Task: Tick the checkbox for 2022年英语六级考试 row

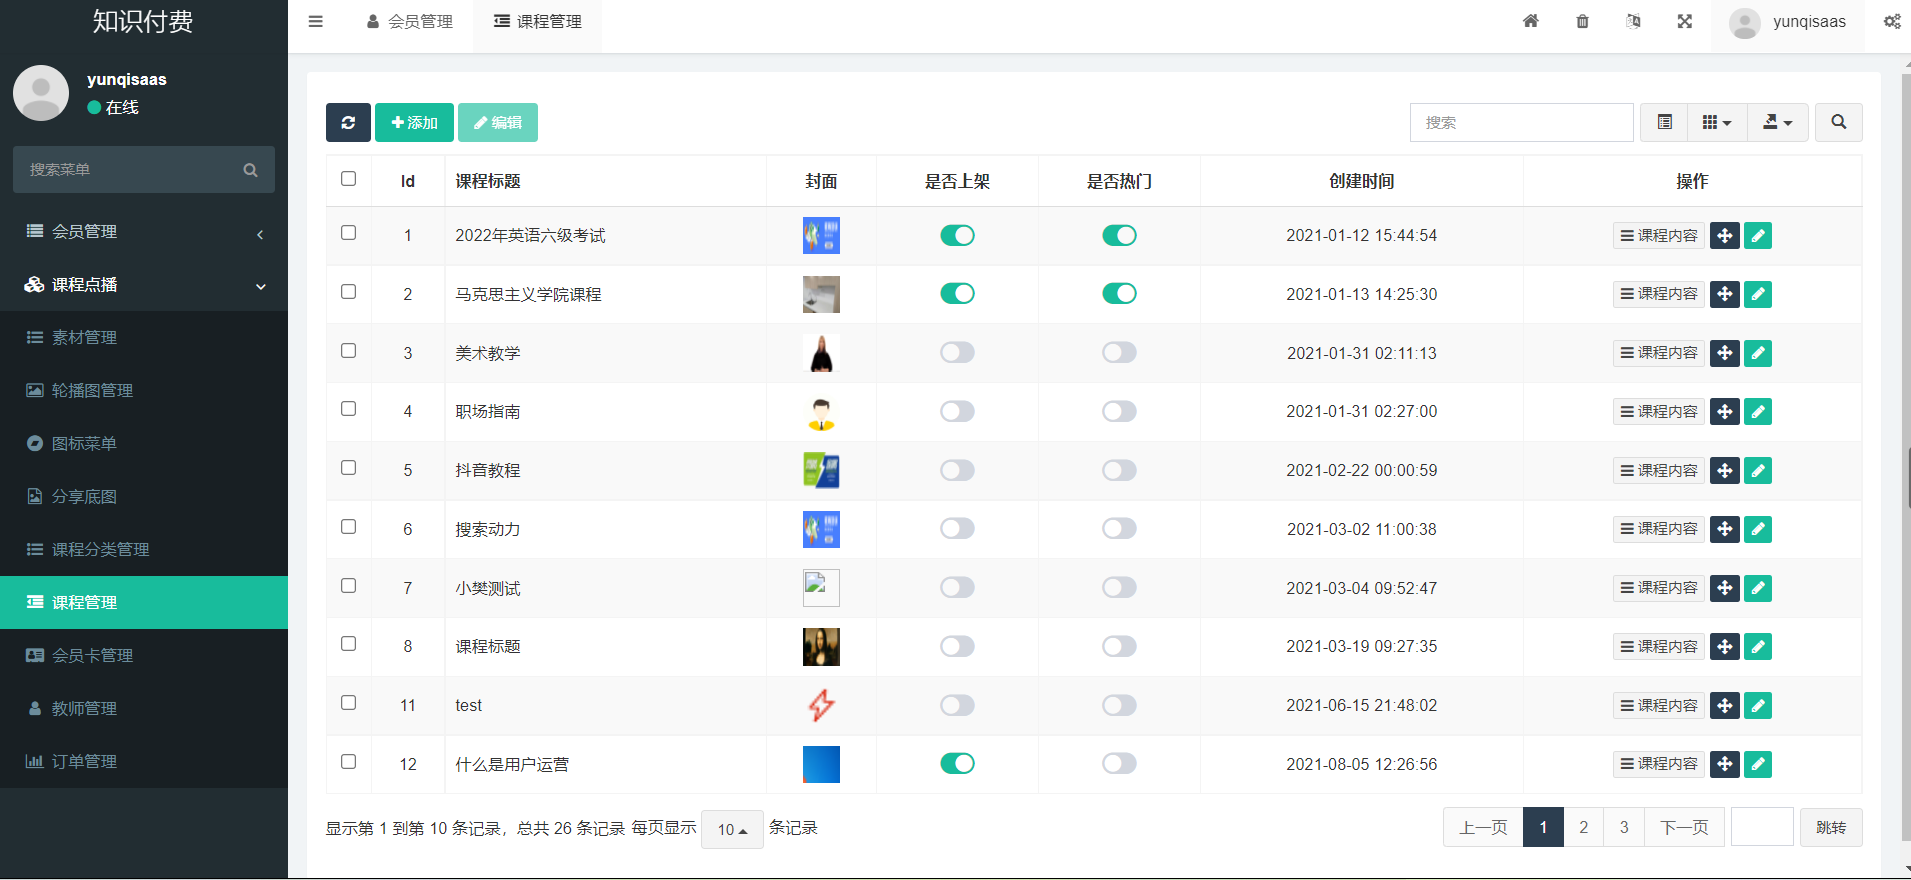Action: coord(348,233)
